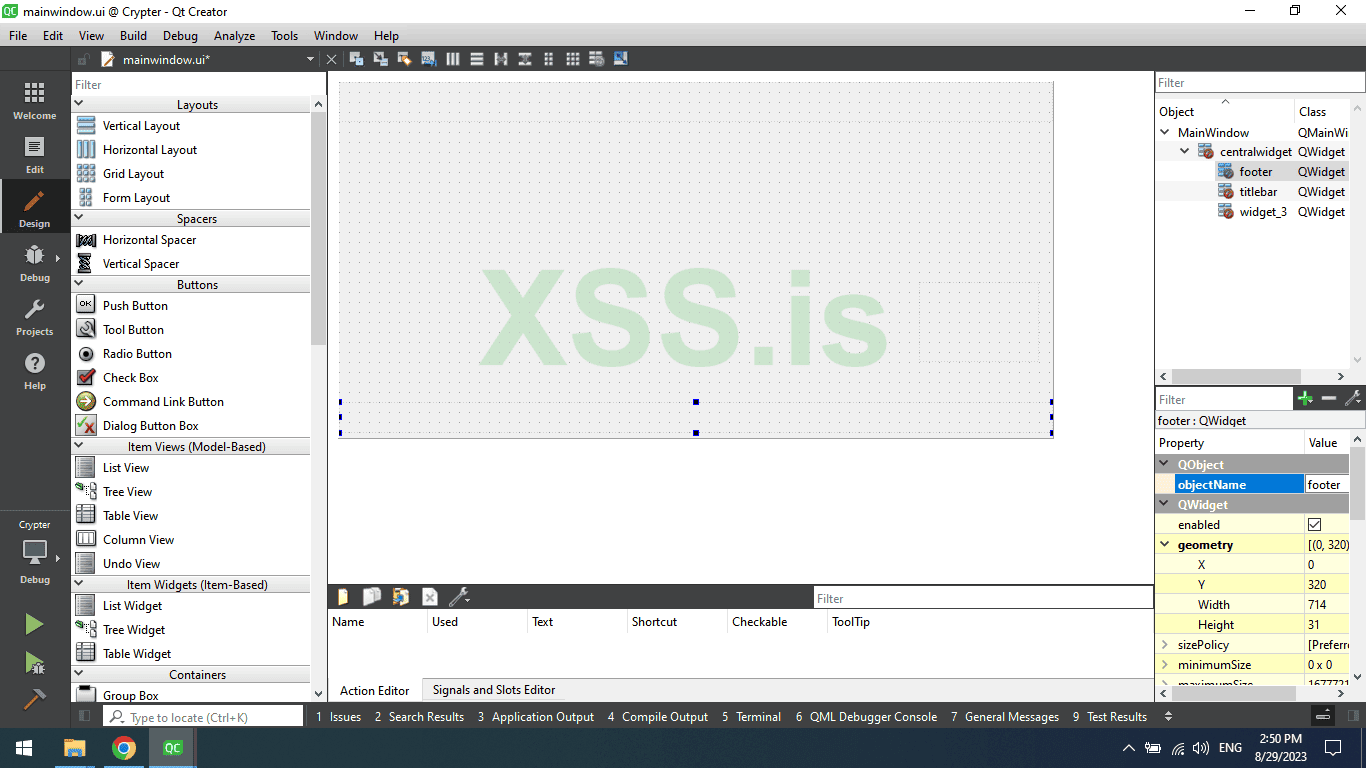Switch to the Signals and Slots Editor tab
The height and width of the screenshot is (768, 1366).
tap(493, 690)
